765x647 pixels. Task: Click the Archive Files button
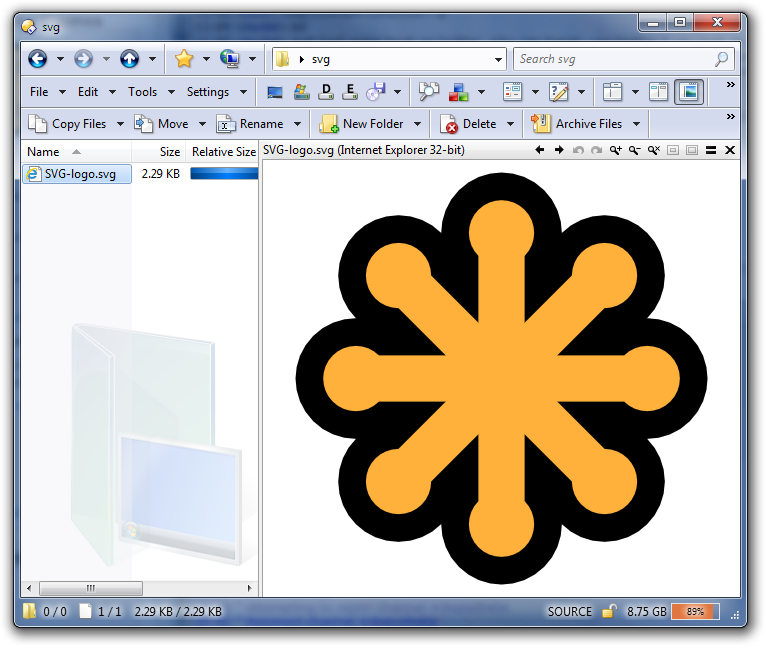577,124
